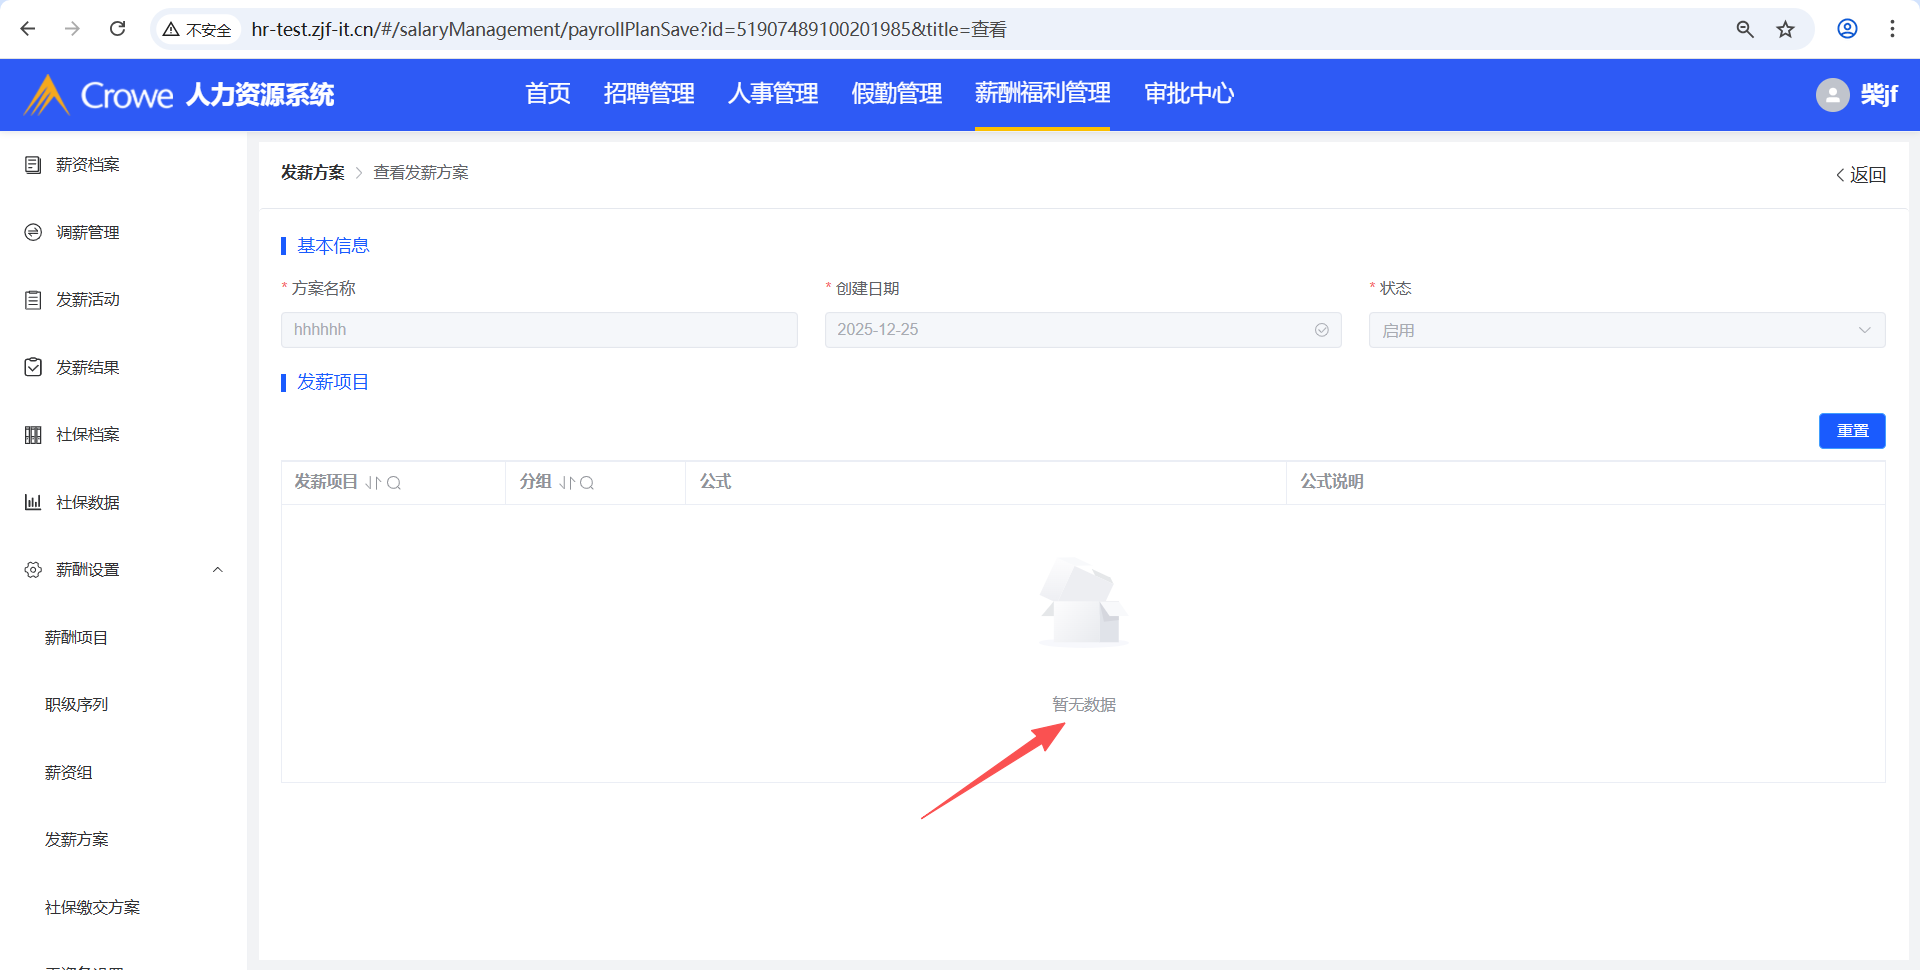Click the 发薪方案 breadcrumb link
The width and height of the screenshot is (1920, 970).
click(x=312, y=173)
